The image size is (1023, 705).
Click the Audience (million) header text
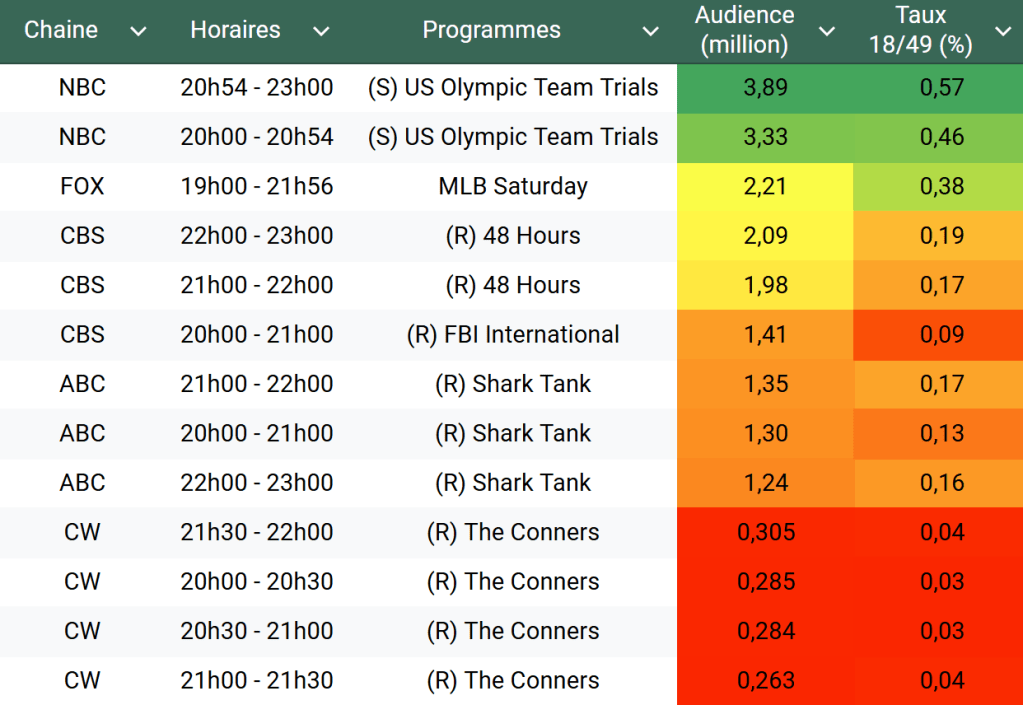coord(744,31)
